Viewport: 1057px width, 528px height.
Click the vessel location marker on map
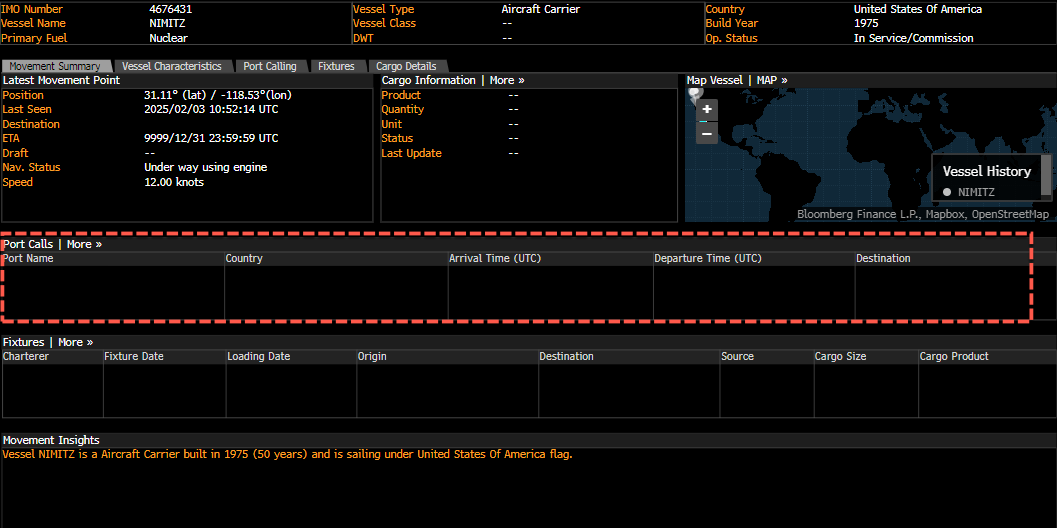point(696,93)
